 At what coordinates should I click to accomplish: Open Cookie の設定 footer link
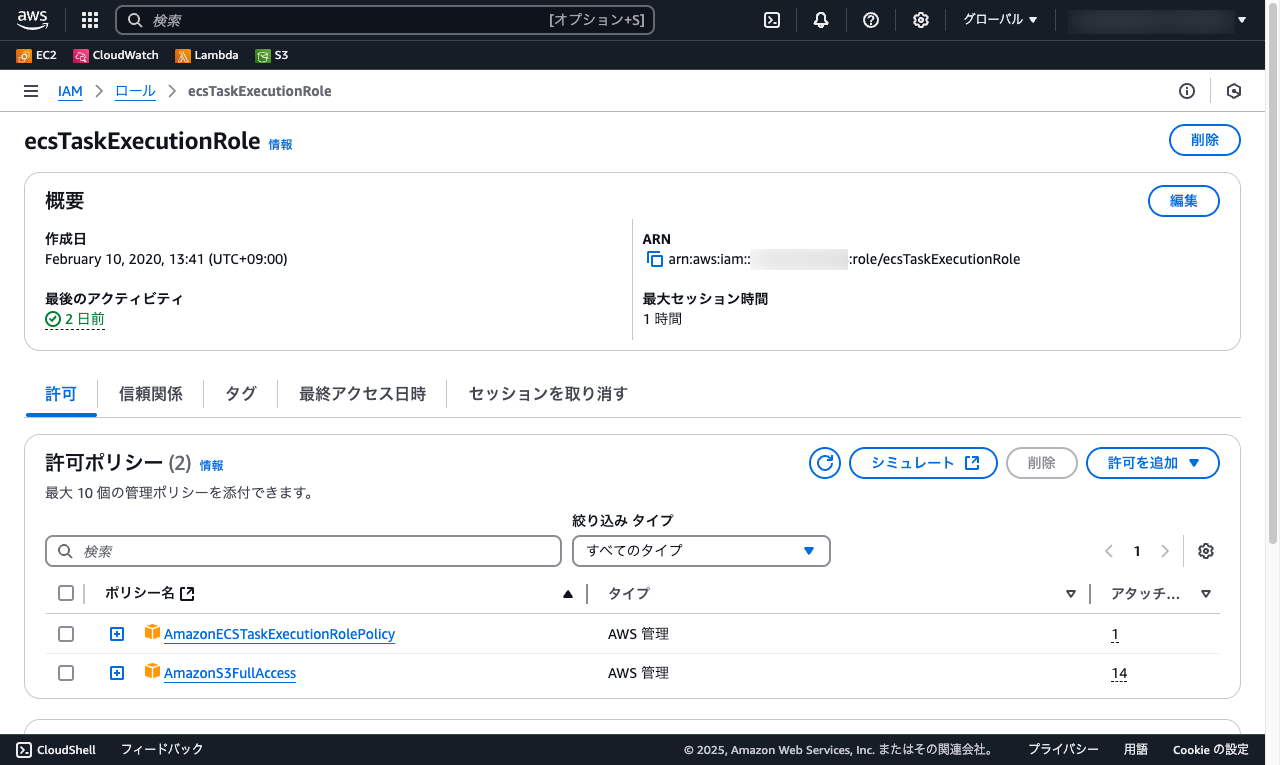[1210, 749]
